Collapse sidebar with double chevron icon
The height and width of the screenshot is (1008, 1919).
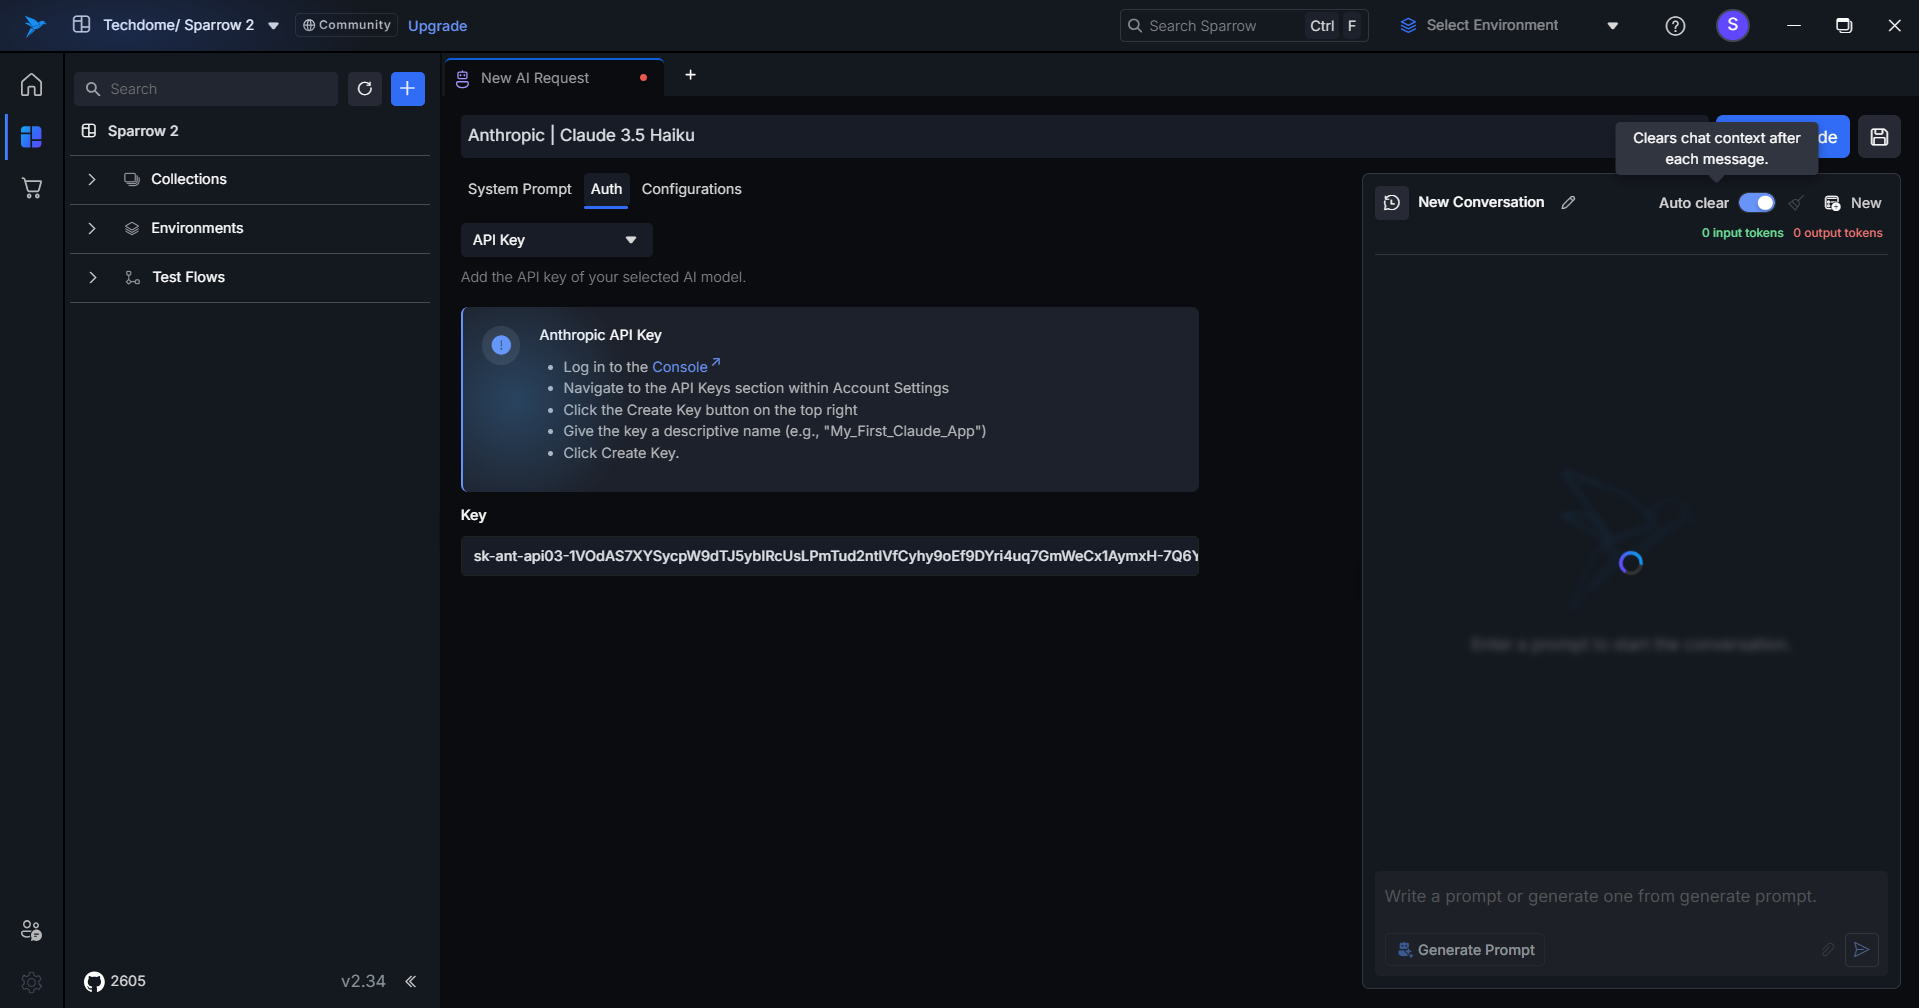coord(410,981)
